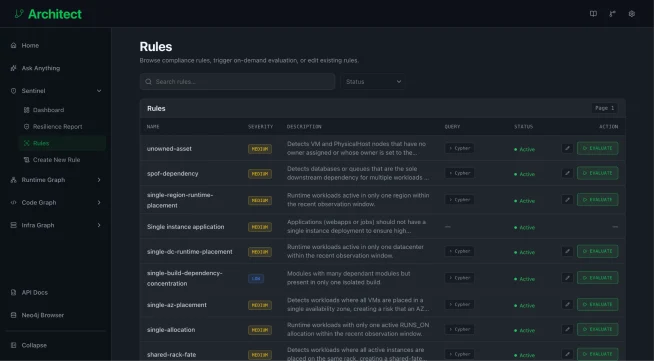Expand Cypher query for unowned-asset
Viewport: 654px width, 361px height.
[x=459, y=148]
